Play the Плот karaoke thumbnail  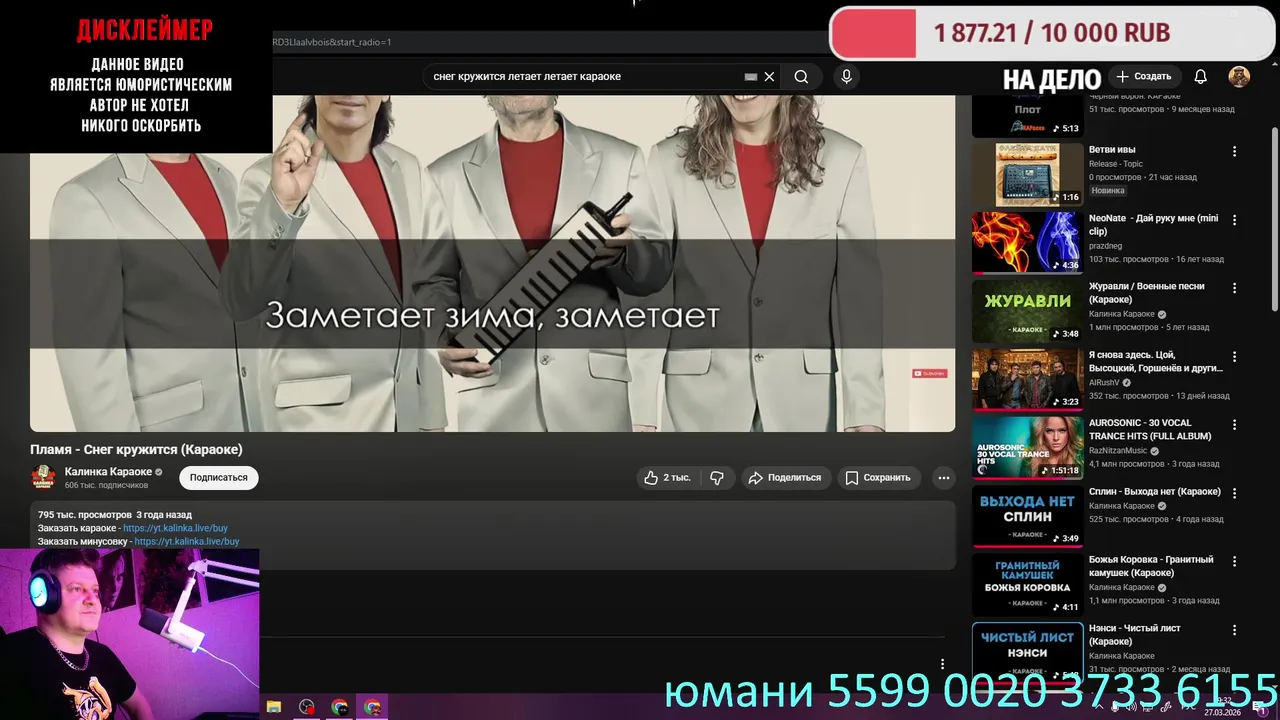point(1027,116)
